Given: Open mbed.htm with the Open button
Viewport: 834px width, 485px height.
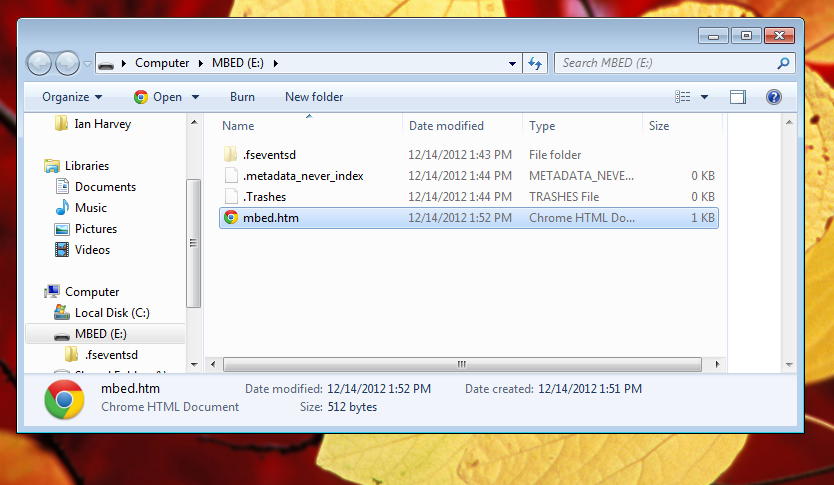Looking at the screenshot, I should [x=159, y=97].
